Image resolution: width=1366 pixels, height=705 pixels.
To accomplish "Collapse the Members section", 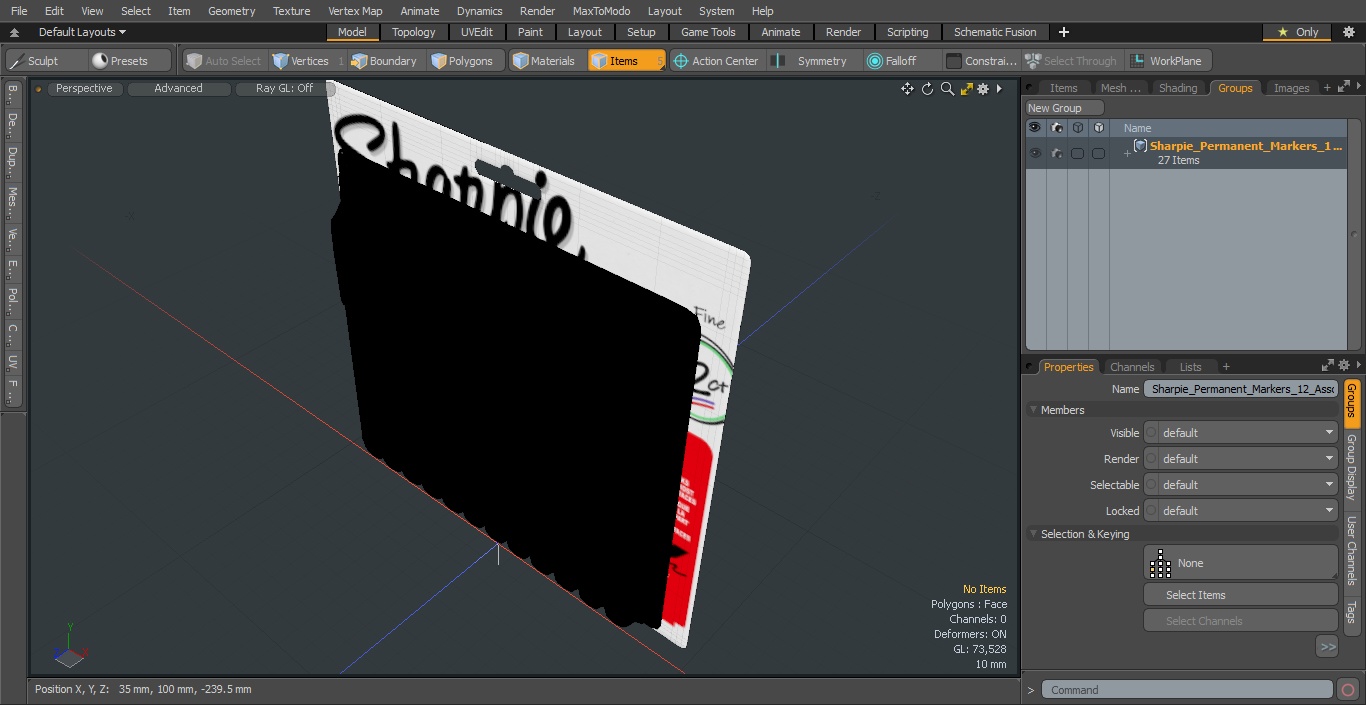I will [1033, 410].
